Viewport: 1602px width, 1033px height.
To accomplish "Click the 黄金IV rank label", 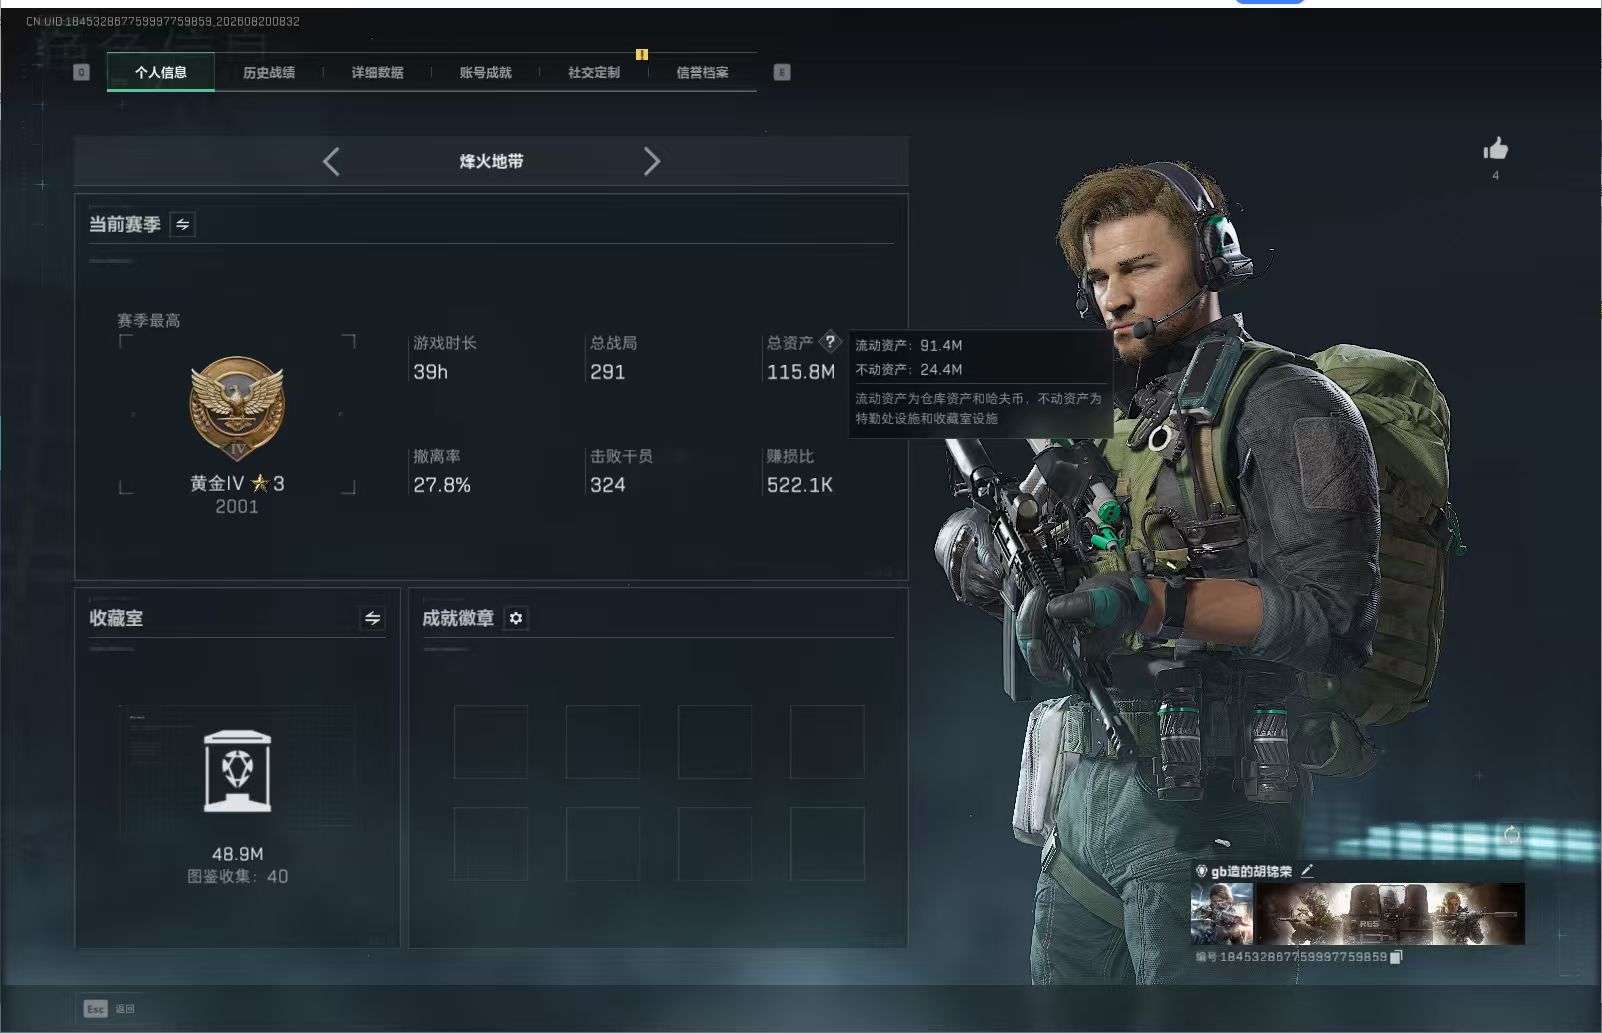I will tap(237, 483).
